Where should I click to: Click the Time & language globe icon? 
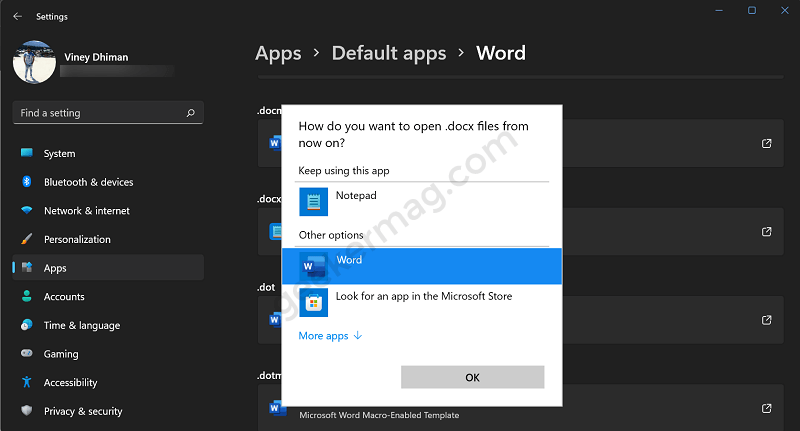[27, 324]
